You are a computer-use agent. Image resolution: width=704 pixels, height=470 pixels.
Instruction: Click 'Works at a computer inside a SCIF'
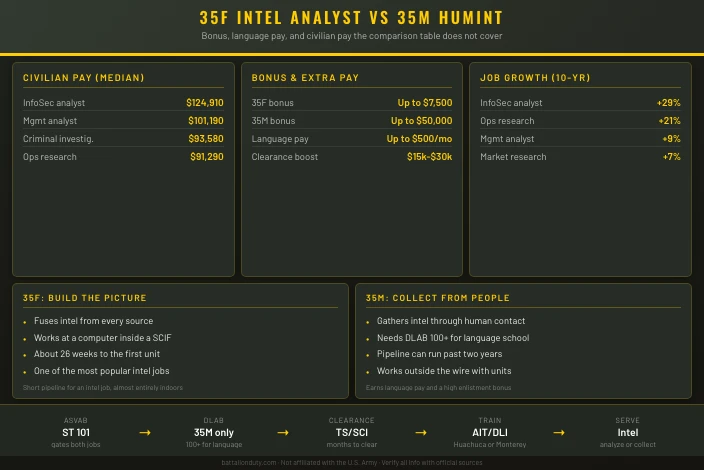click(102, 338)
